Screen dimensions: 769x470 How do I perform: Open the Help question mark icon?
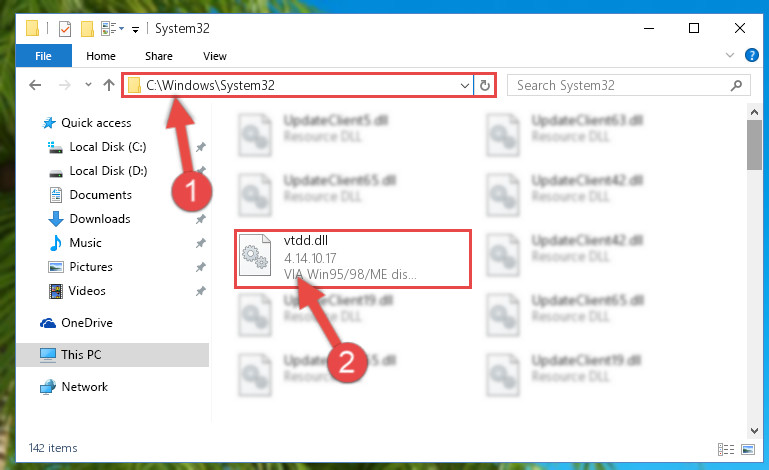point(751,55)
